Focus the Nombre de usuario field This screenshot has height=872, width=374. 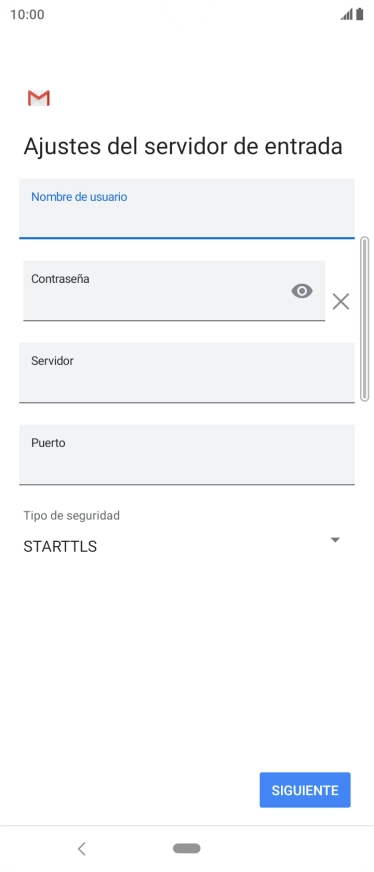coord(187,209)
